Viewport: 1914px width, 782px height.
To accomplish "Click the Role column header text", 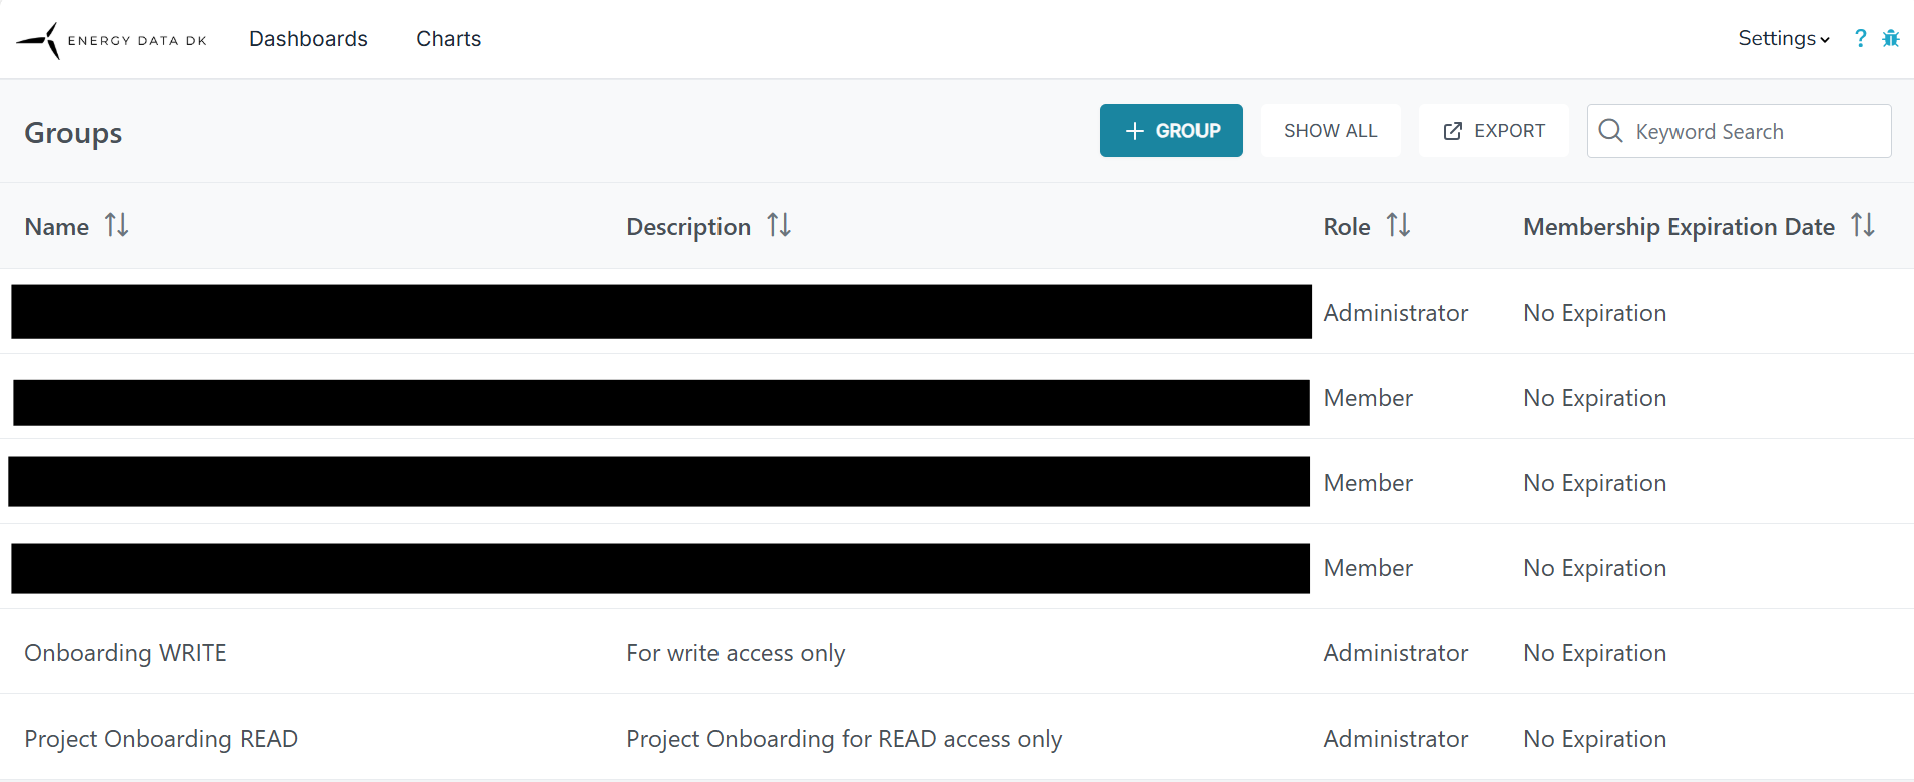I will (x=1346, y=227).
